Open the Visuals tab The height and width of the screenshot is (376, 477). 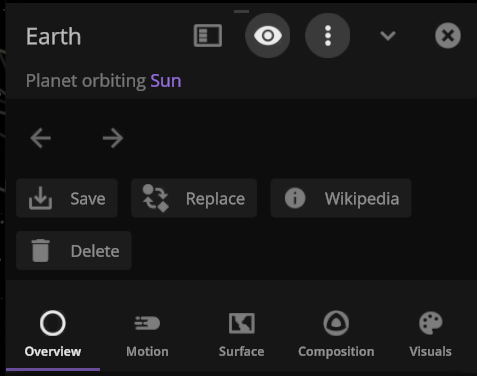(x=430, y=334)
